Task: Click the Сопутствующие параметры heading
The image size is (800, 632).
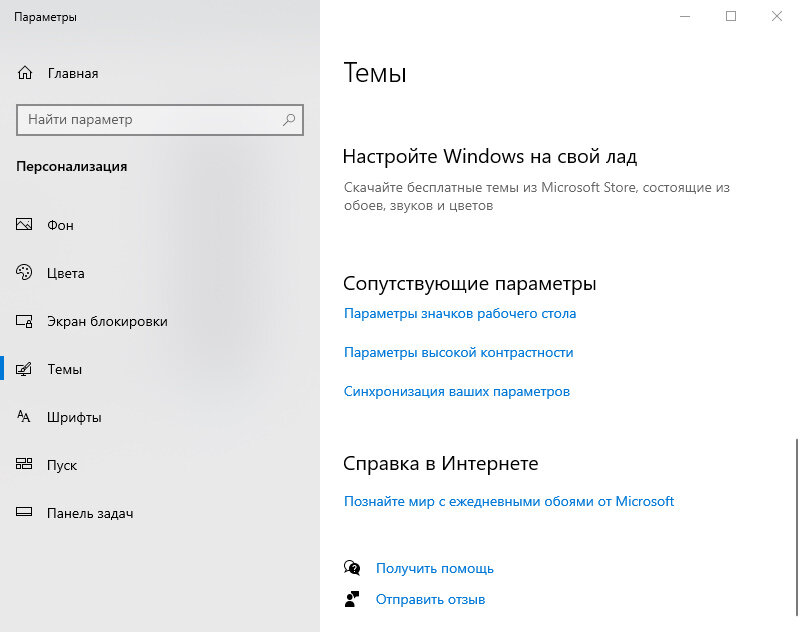Action: [x=469, y=284]
